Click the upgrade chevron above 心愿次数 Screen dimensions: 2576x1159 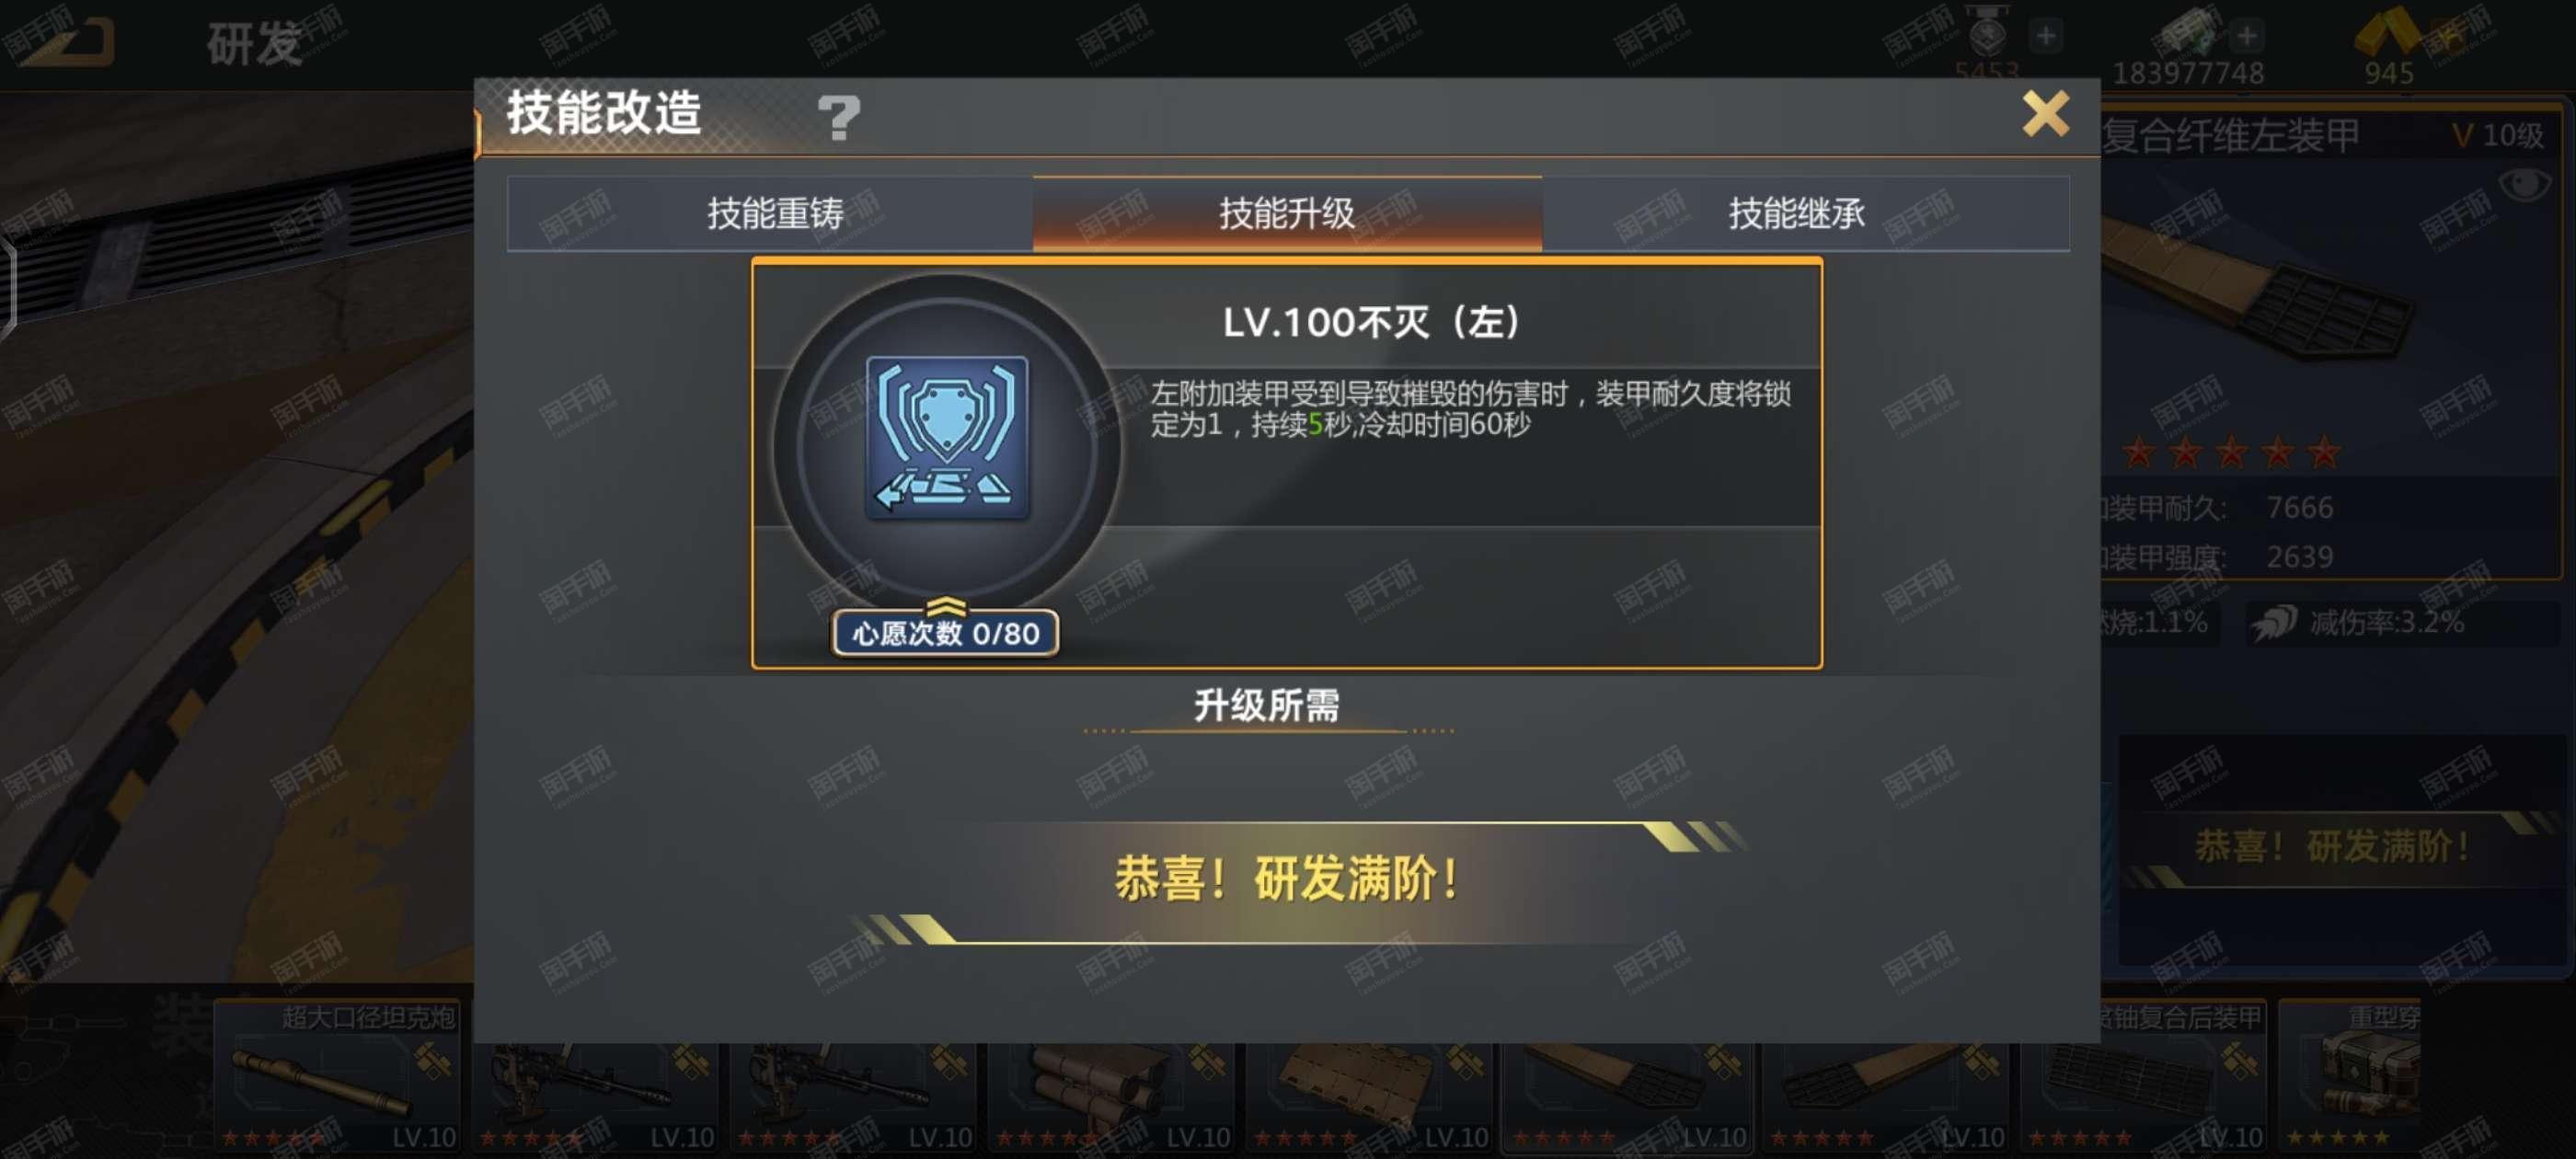pyautogui.click(x=945, y=604)
